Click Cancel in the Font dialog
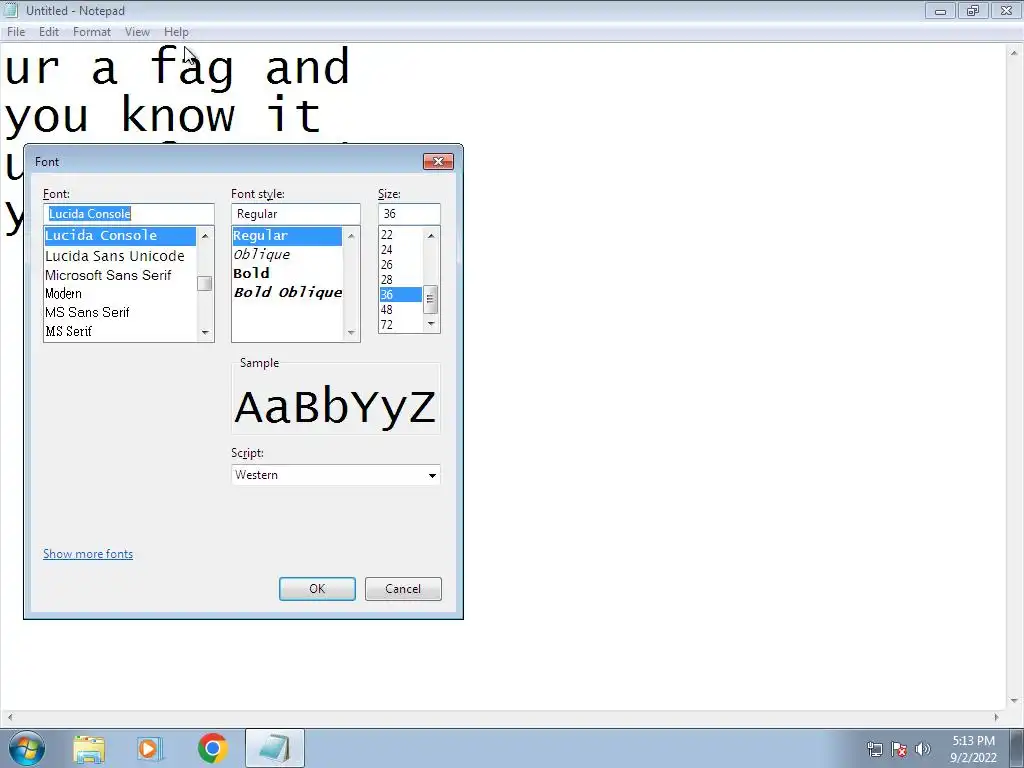This screenshot has height=768, width=1024. pos(403,588)
